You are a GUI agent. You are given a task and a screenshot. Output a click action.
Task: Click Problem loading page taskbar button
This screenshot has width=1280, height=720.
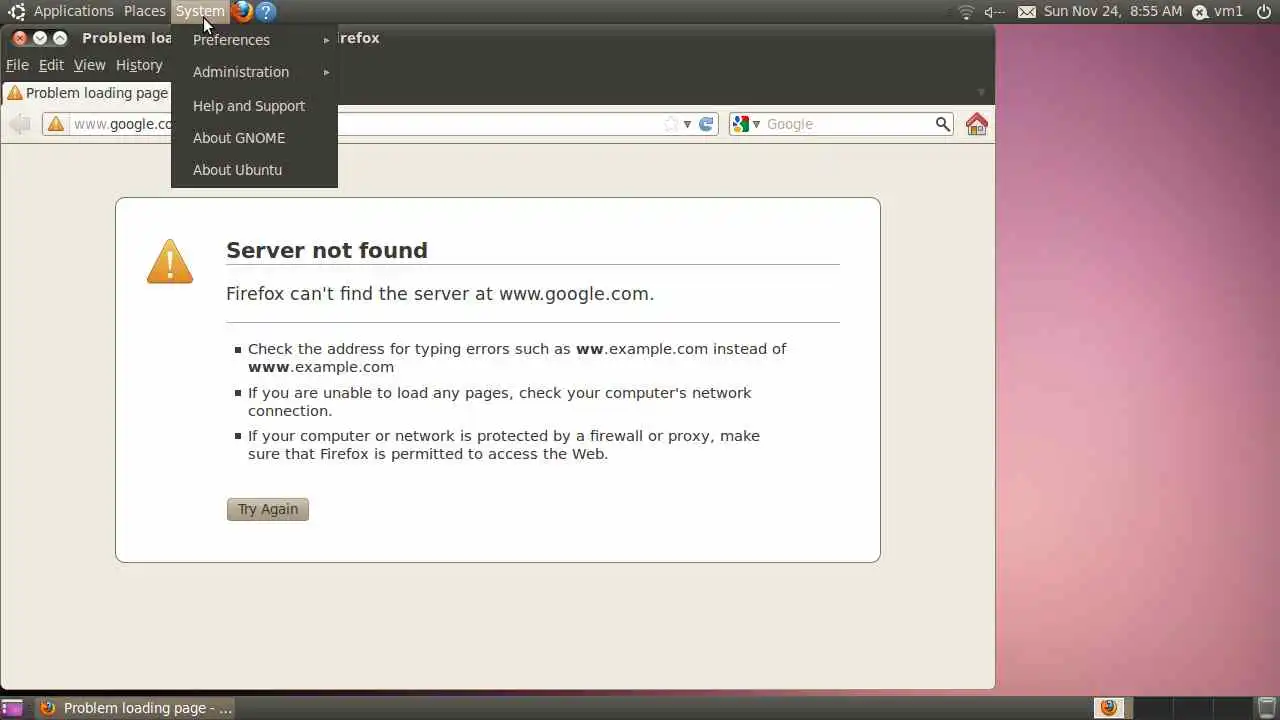click(x=136, y=708)
